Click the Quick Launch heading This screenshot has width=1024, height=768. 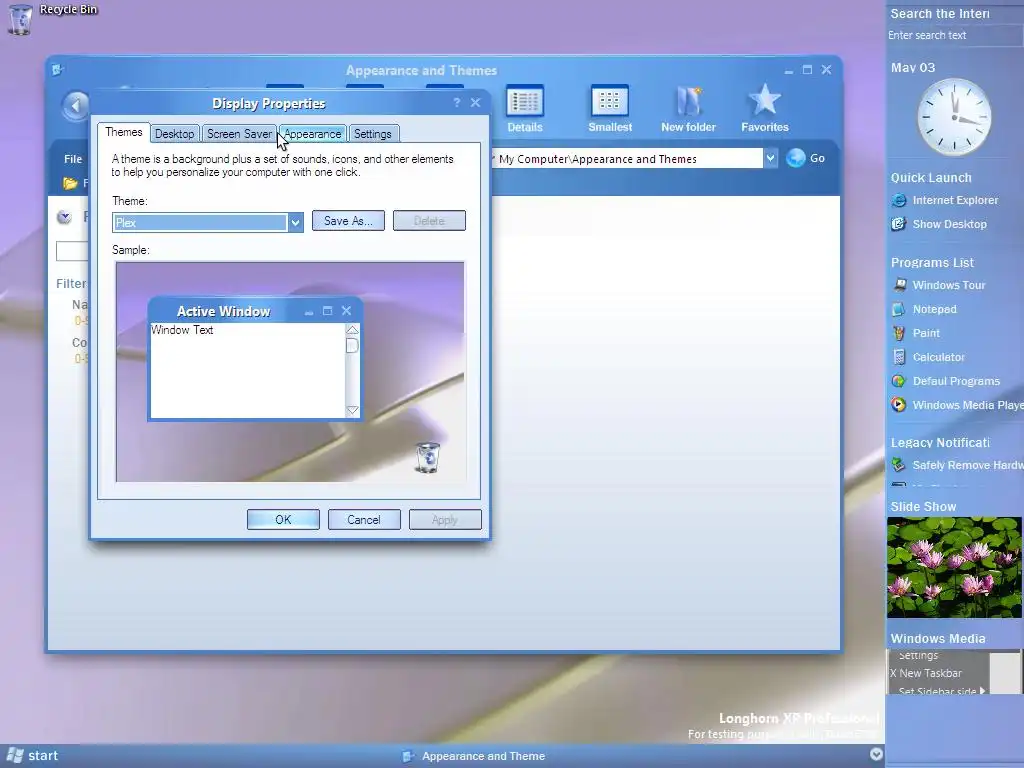[x=931, y=178]
